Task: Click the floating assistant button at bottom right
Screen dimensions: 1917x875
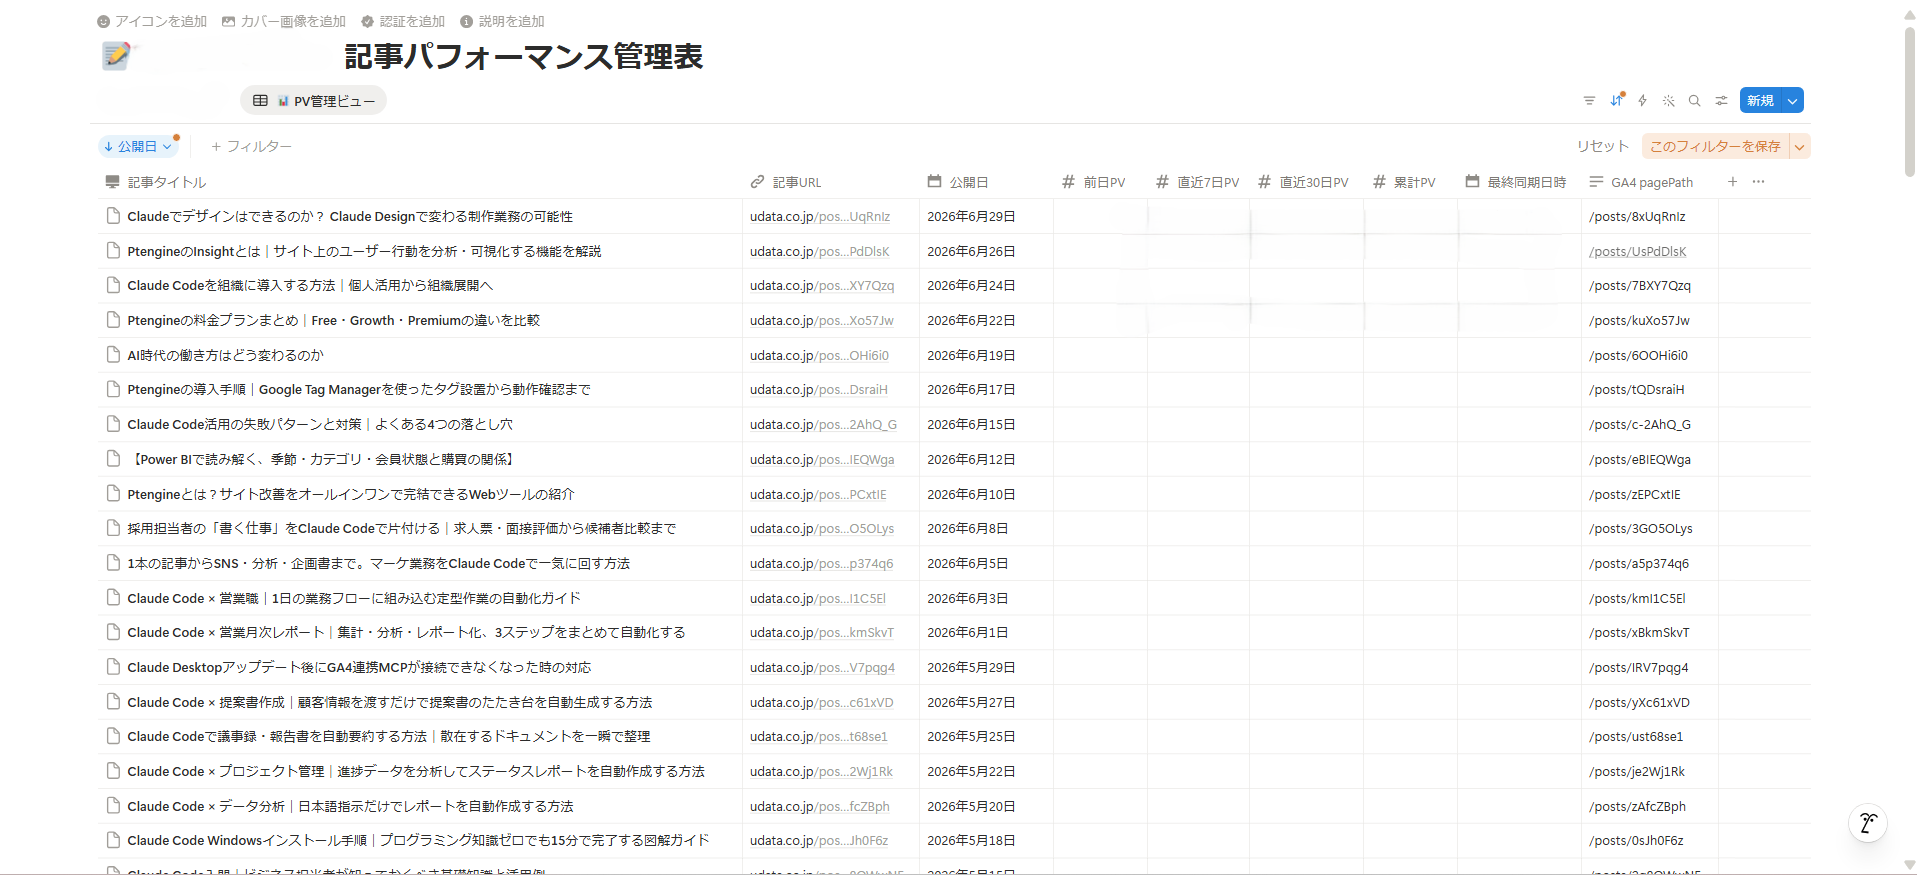Action: click(1867, 823)
